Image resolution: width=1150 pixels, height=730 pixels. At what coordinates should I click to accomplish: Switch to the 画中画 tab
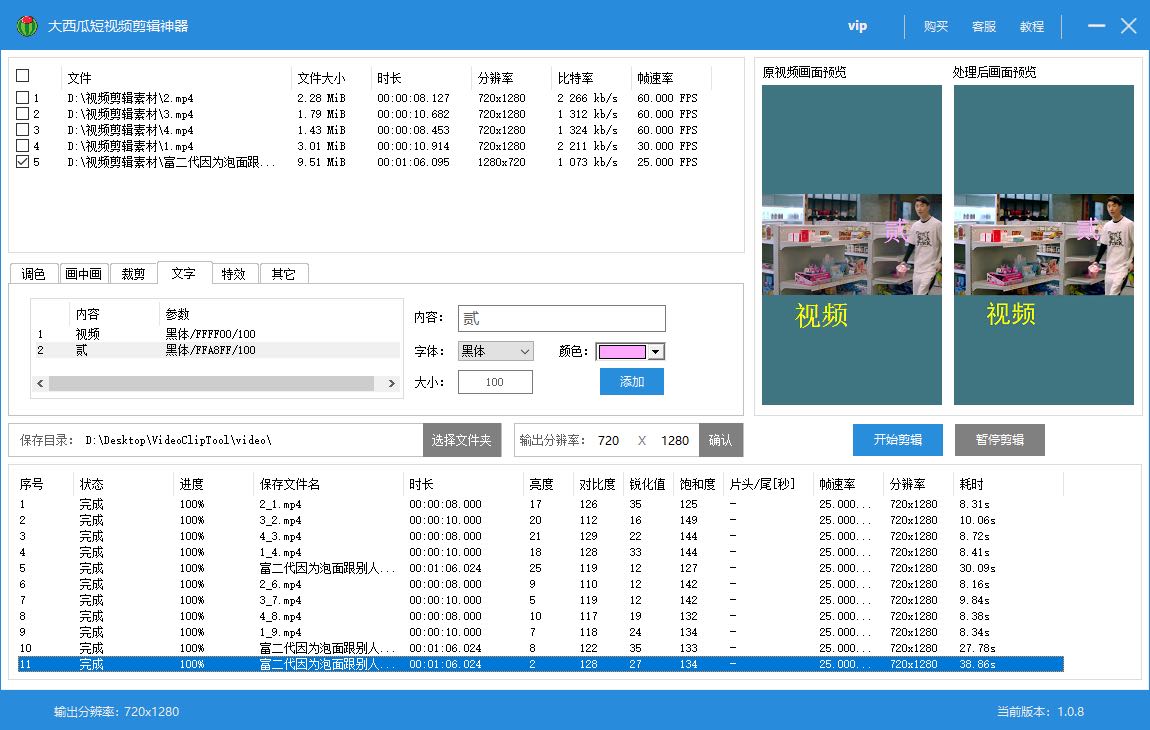click(84, 274)
